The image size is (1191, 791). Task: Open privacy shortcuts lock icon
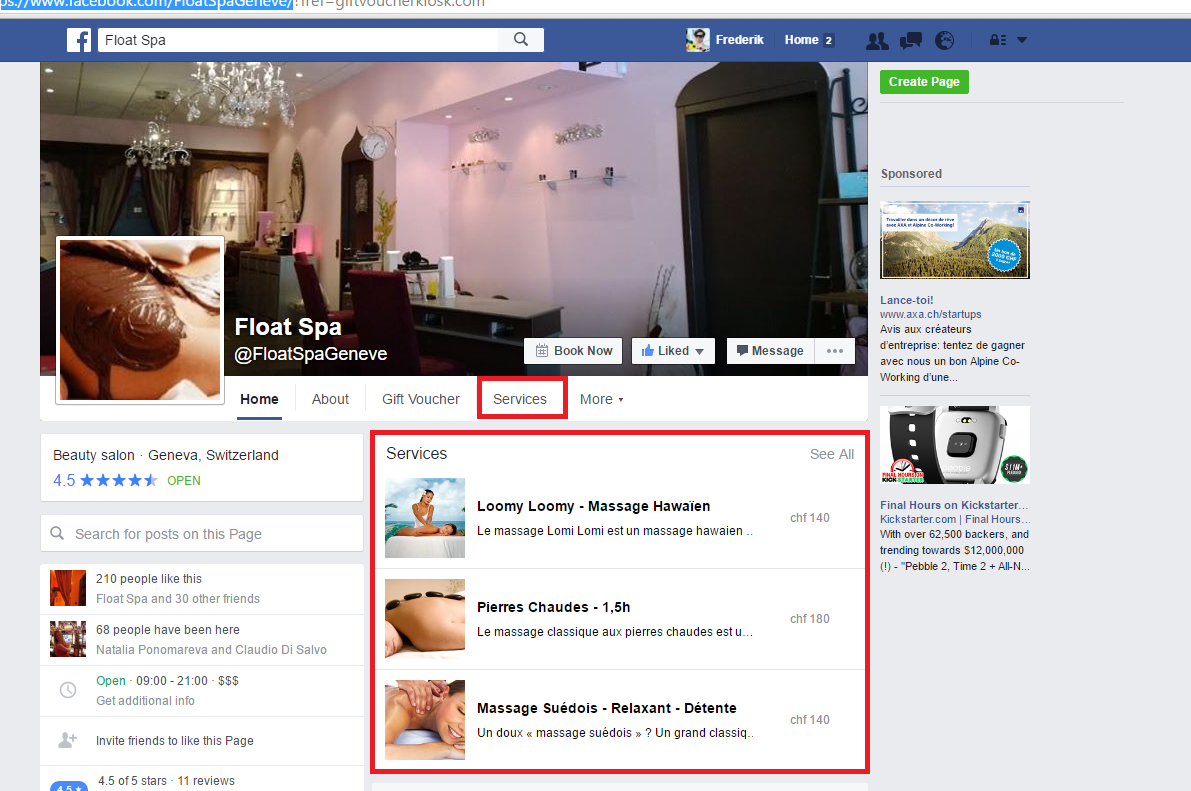click(x=998, y=40)
